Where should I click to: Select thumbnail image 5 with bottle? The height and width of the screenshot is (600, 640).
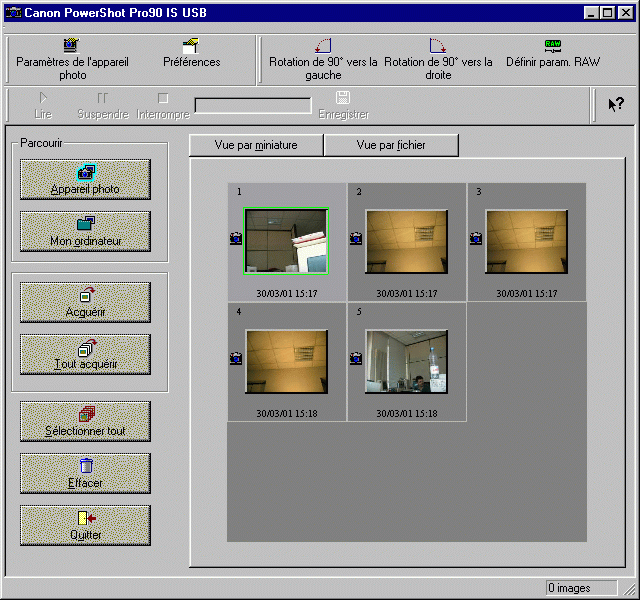pos(407,362)
